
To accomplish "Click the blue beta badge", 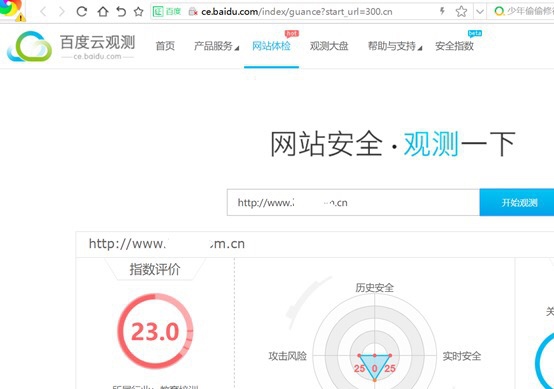I will click(x=475, y=33).
